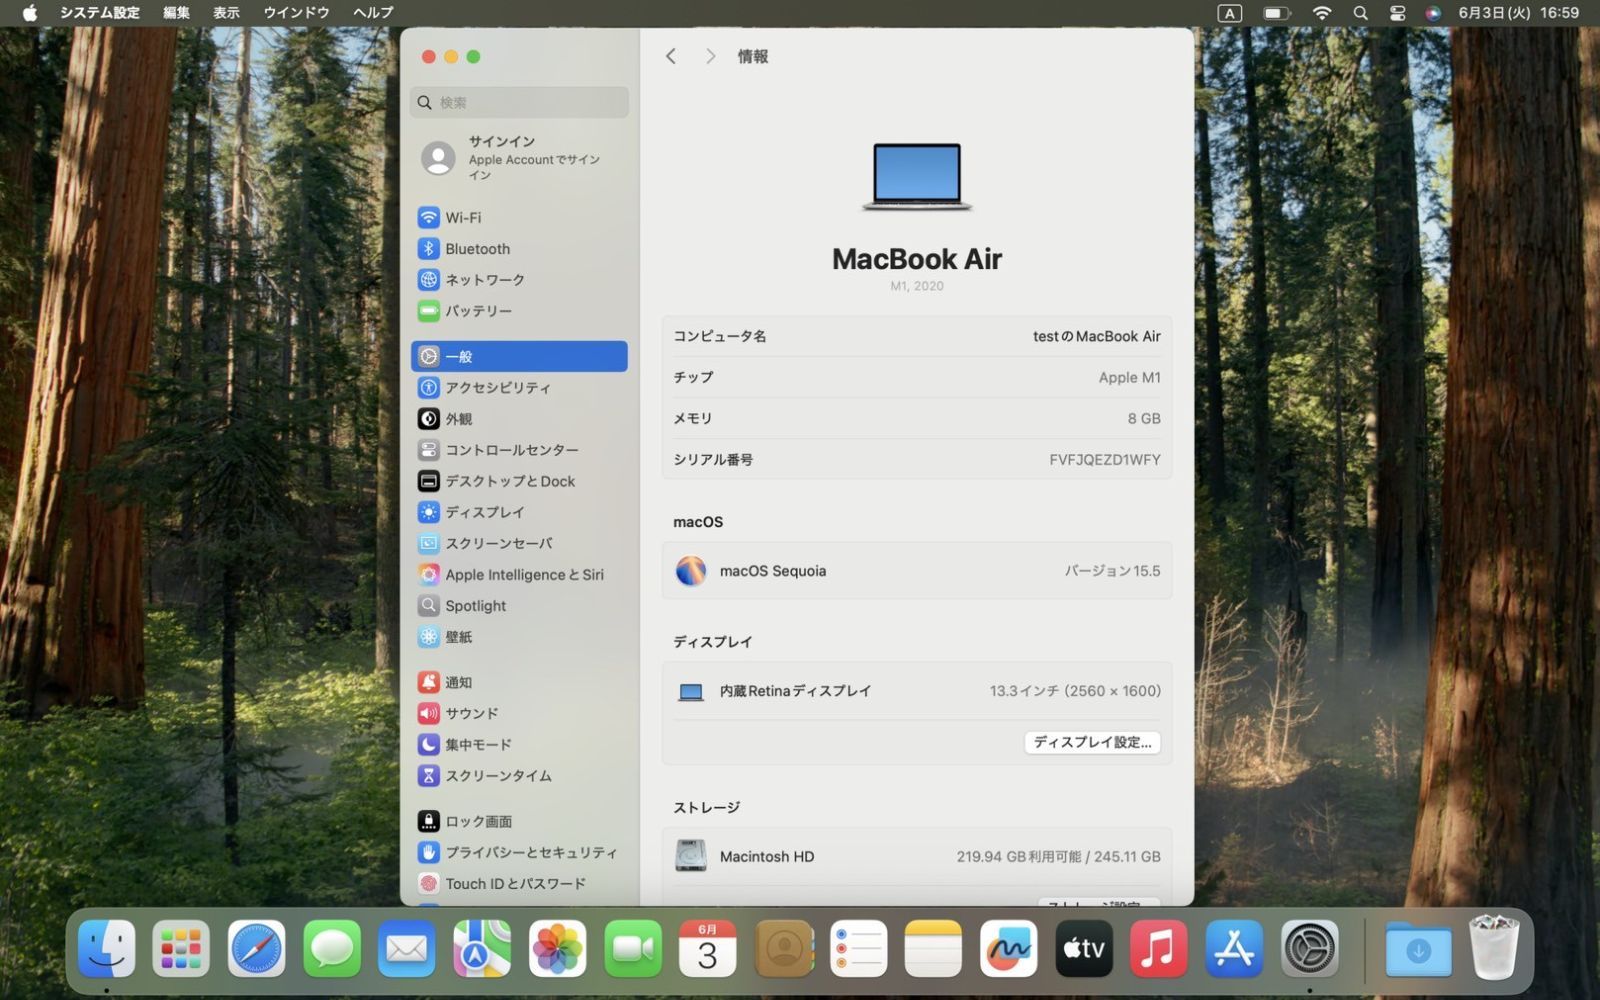Click the input source A icon in menu bar

1229,13
